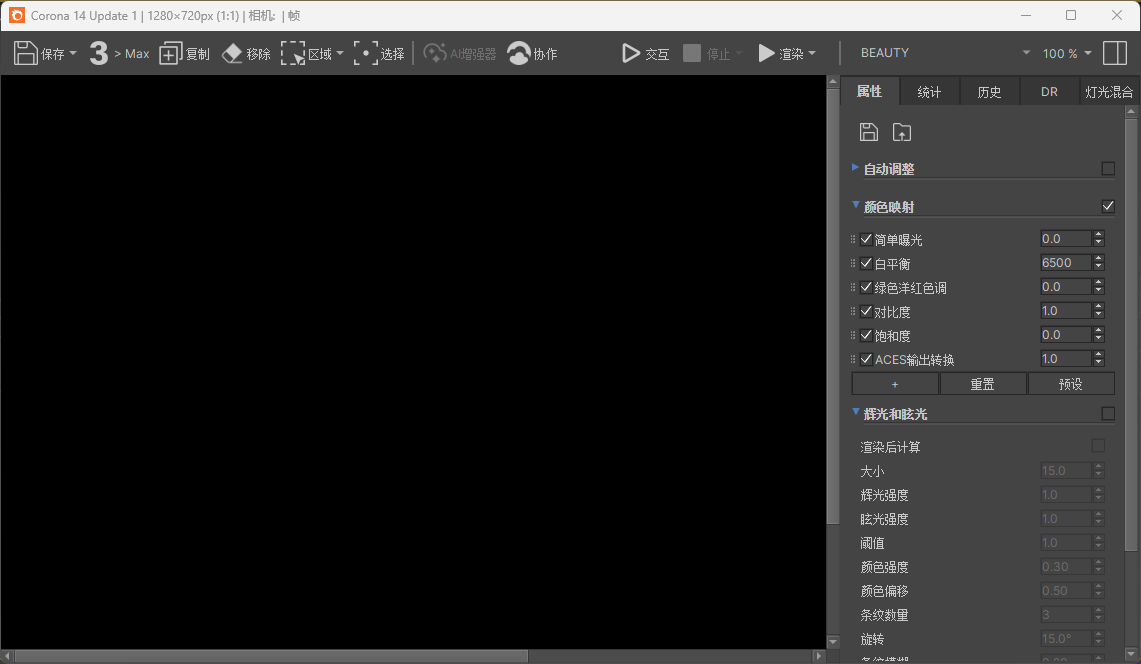Viewport: 1141px width, 664px height.
Task: Collapse the 颜色映射 section
Action: [x=856, y=206]
